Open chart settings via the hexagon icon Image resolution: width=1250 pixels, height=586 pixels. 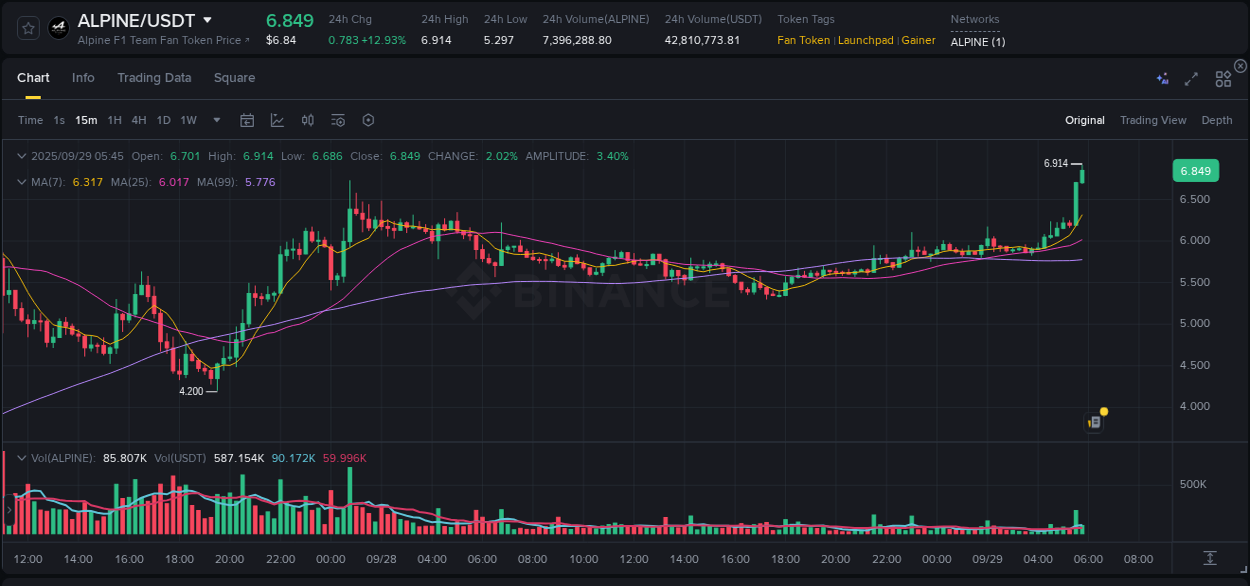pyautogui.click(x=368, y=119)
